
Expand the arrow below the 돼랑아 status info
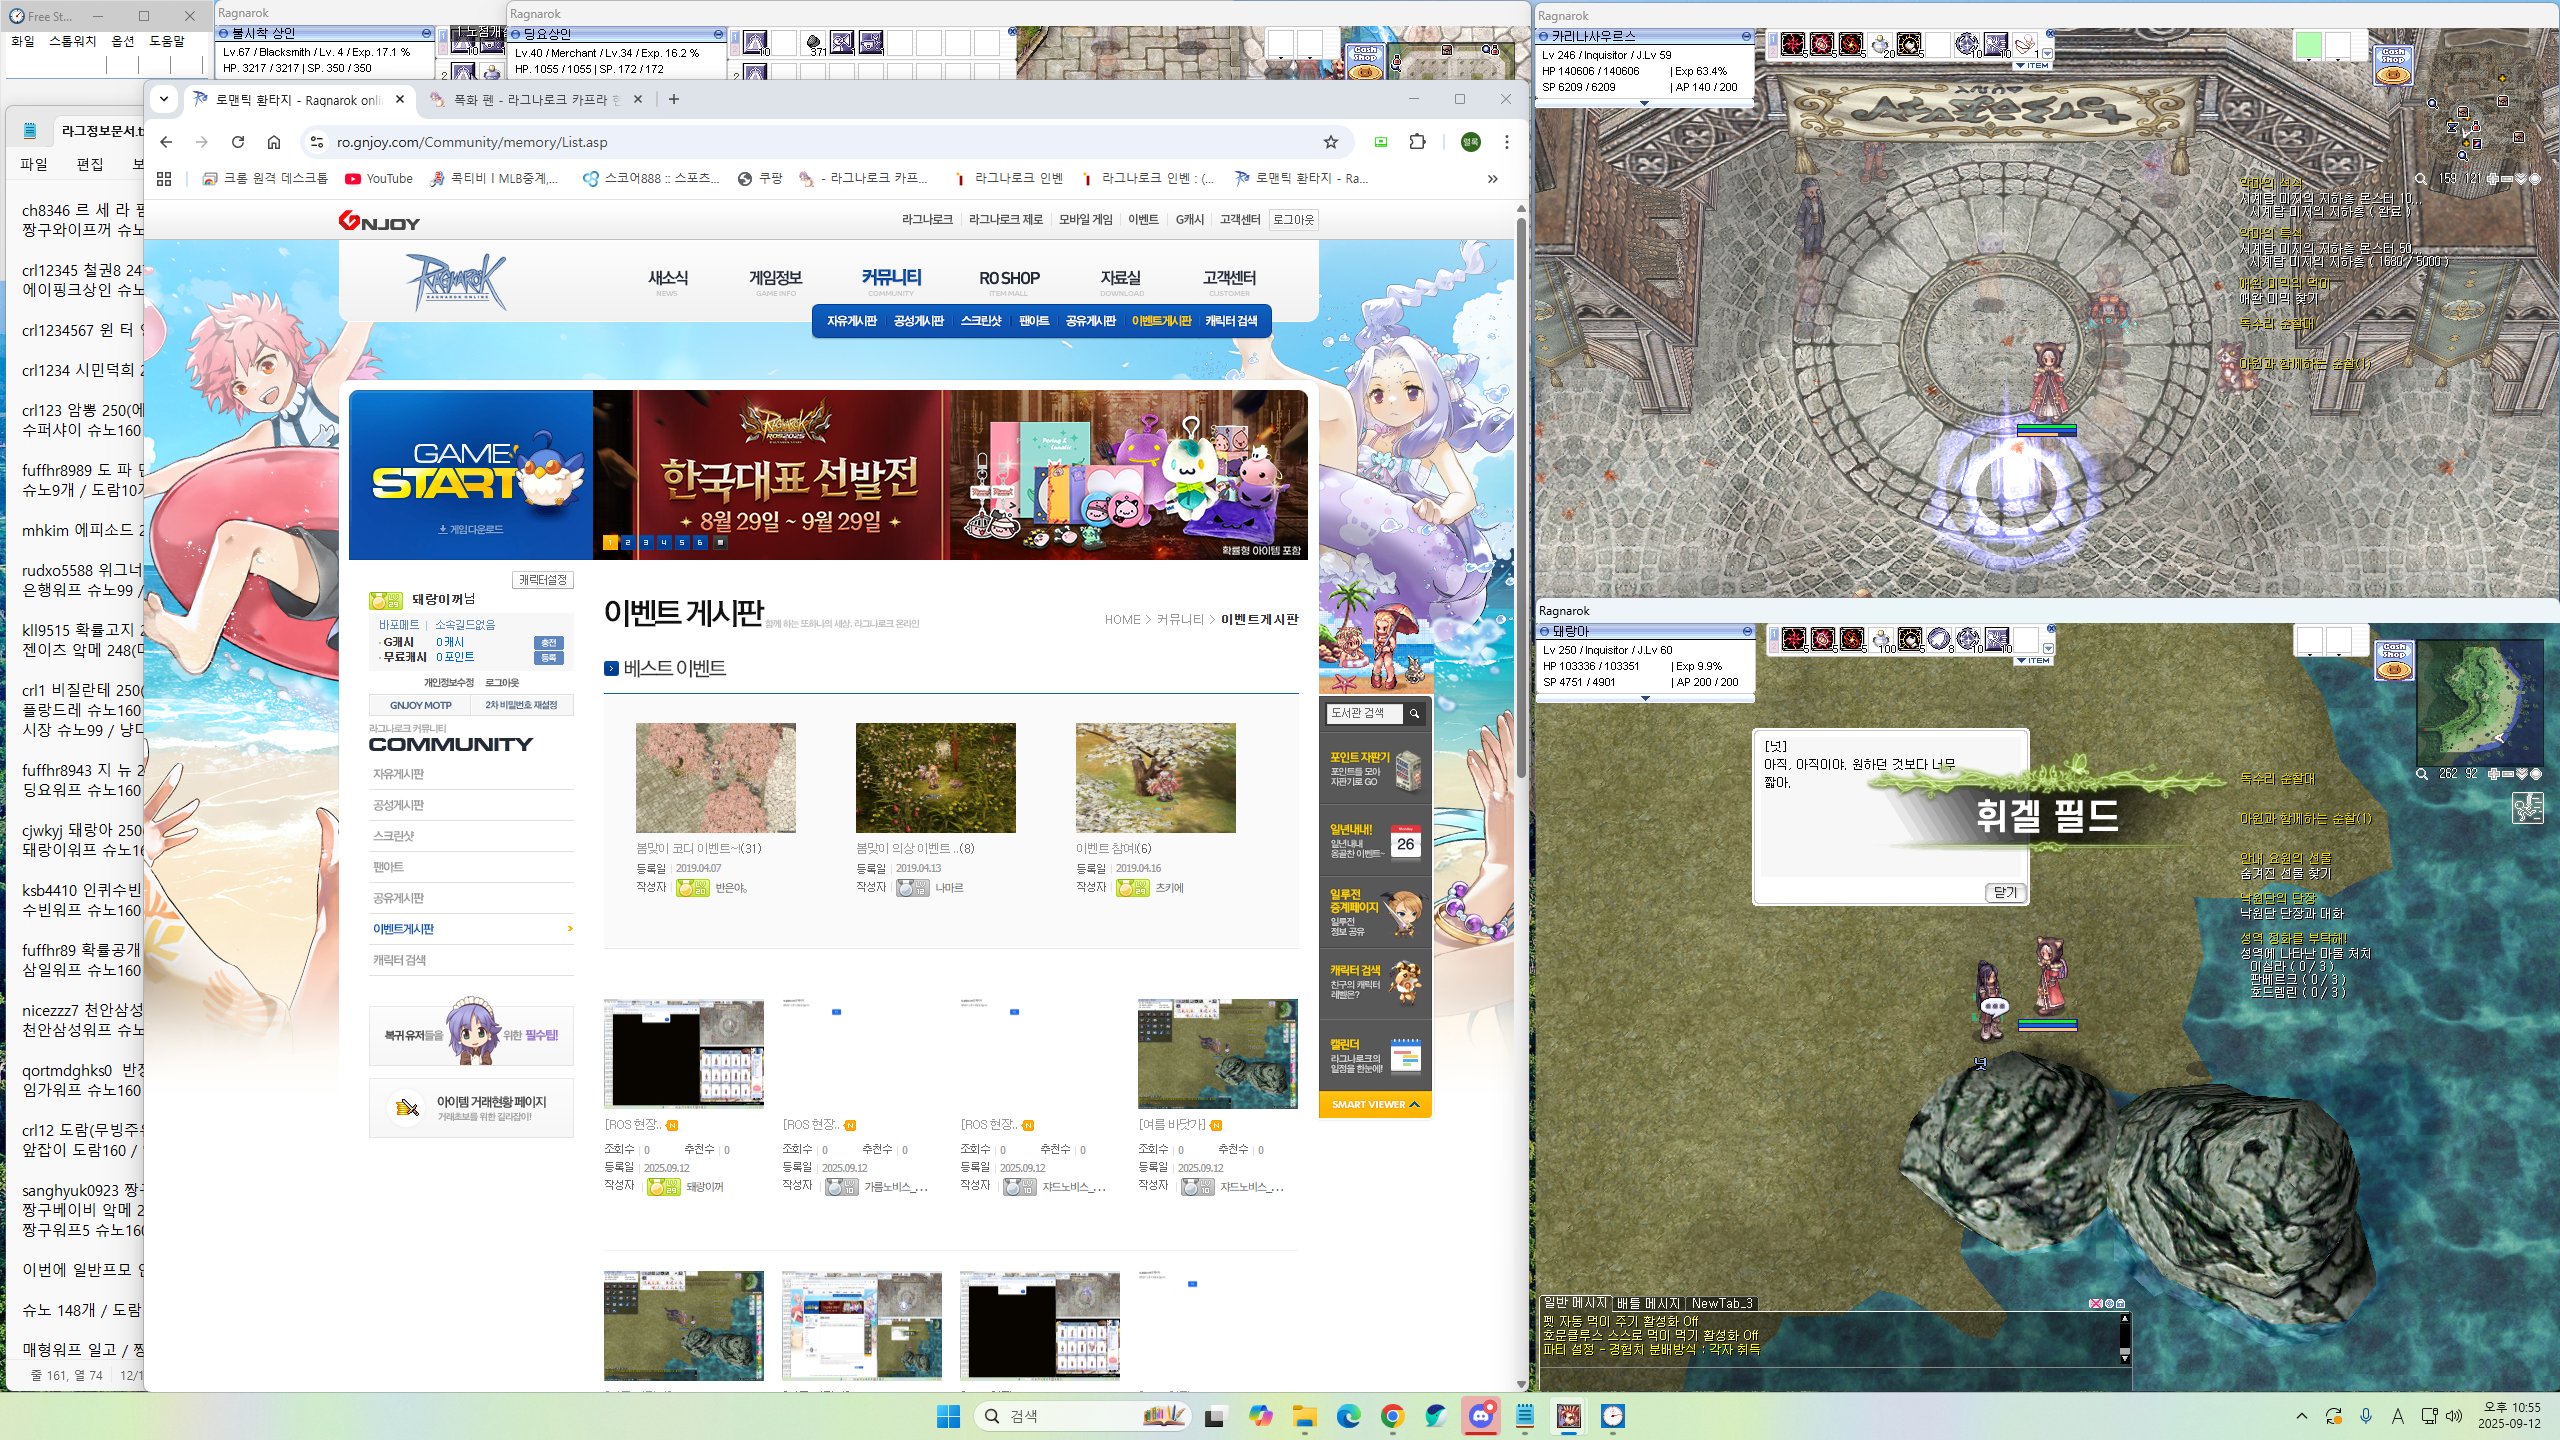point(1645,698)
